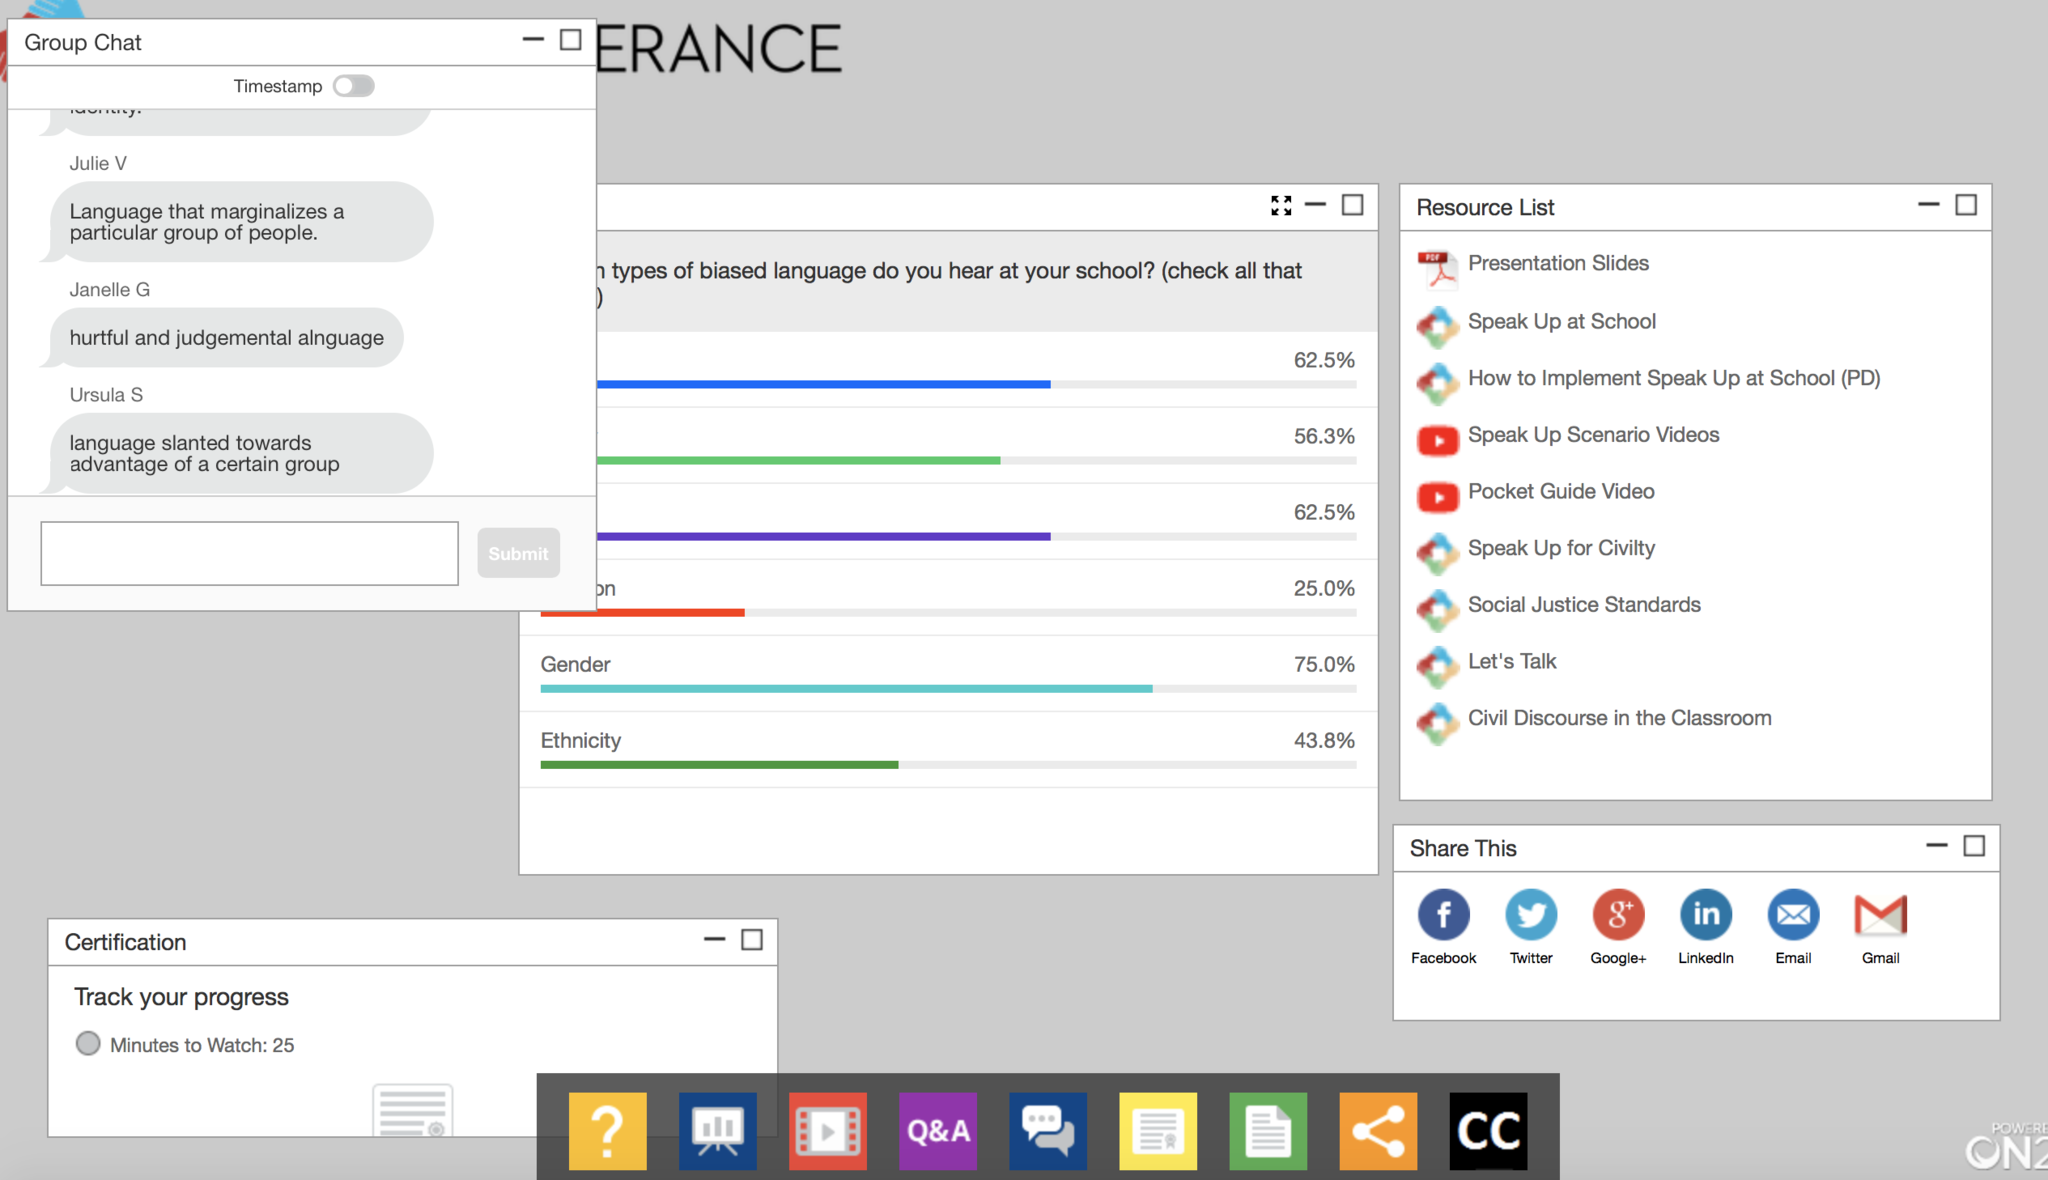Select the Minutes to Watch radio indicator
The width and height of the screenshot is (2048, 1180).
coord(88,1044)
